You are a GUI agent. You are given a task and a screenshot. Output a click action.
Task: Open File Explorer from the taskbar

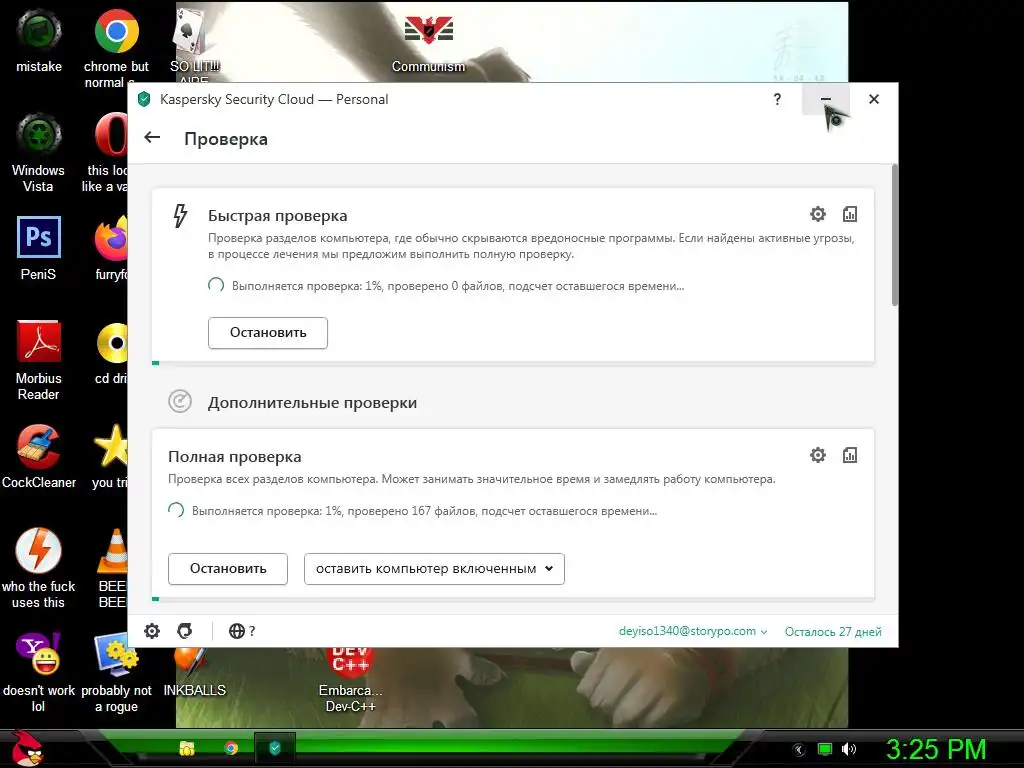coord(187,748)
